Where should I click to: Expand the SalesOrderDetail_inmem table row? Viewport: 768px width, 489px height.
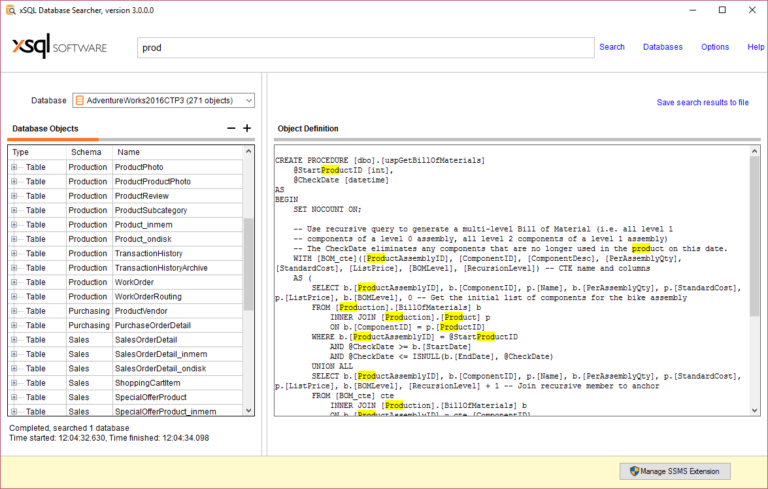point(14,354)
